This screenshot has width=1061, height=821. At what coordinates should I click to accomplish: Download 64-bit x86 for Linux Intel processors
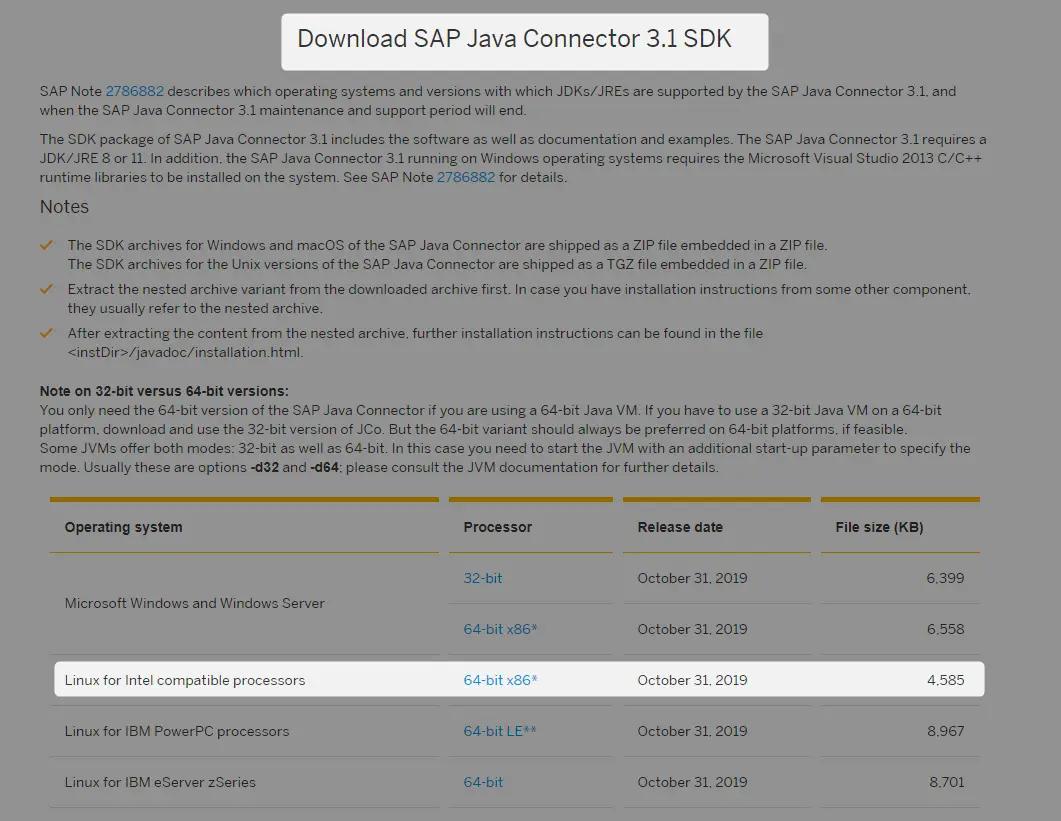[x=500, y=680]
